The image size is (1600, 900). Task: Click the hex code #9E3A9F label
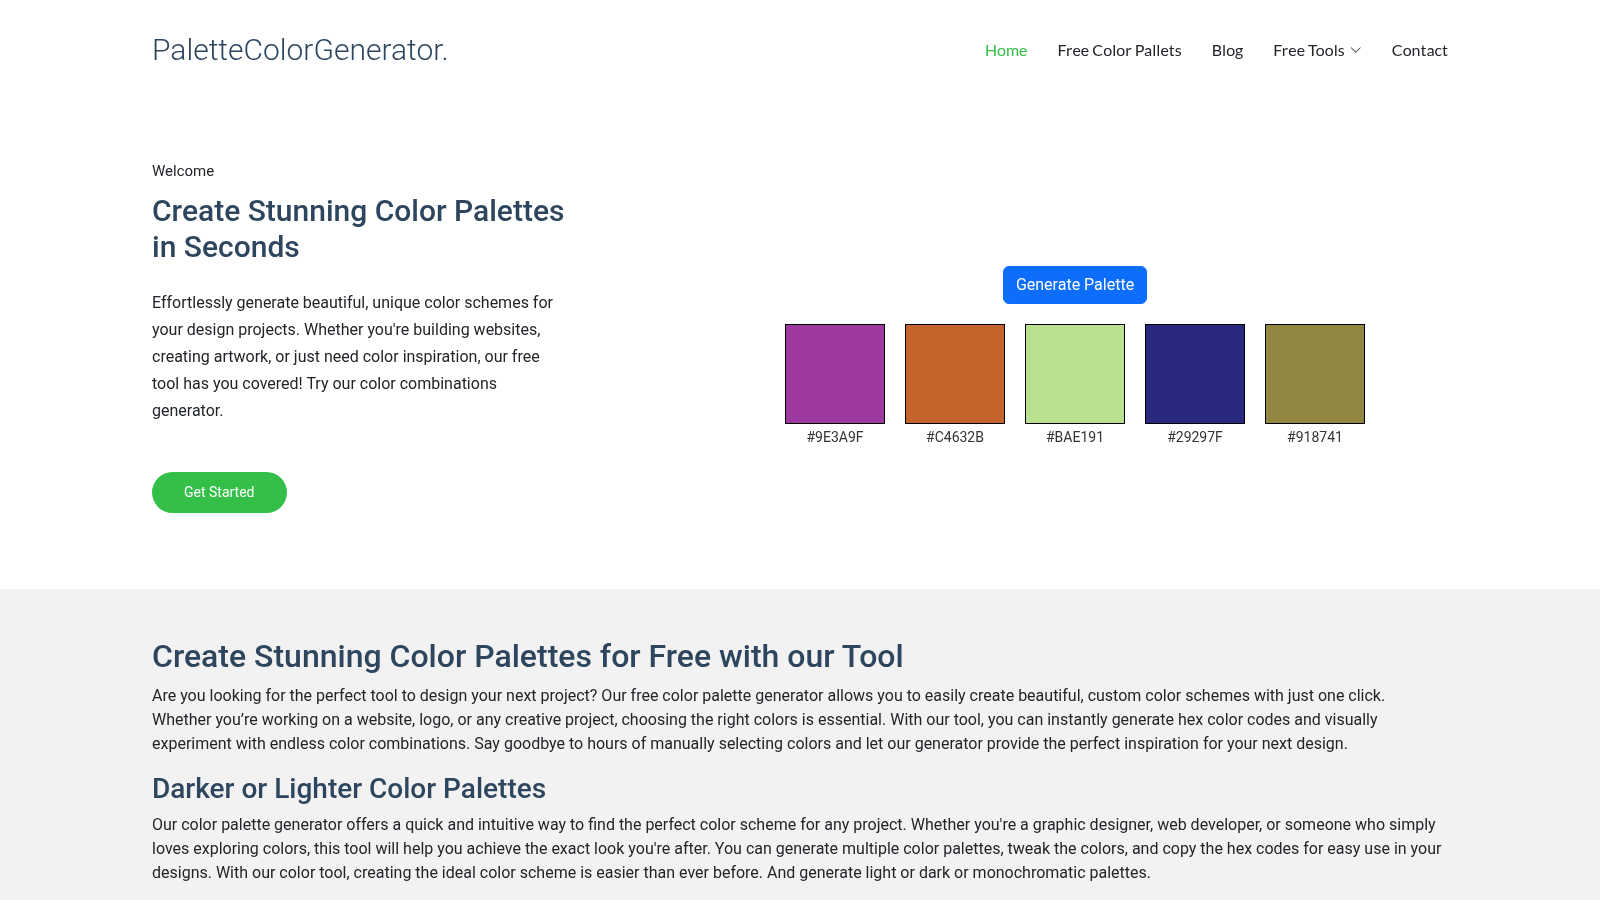pyautogui.click(x=835, y=437)
